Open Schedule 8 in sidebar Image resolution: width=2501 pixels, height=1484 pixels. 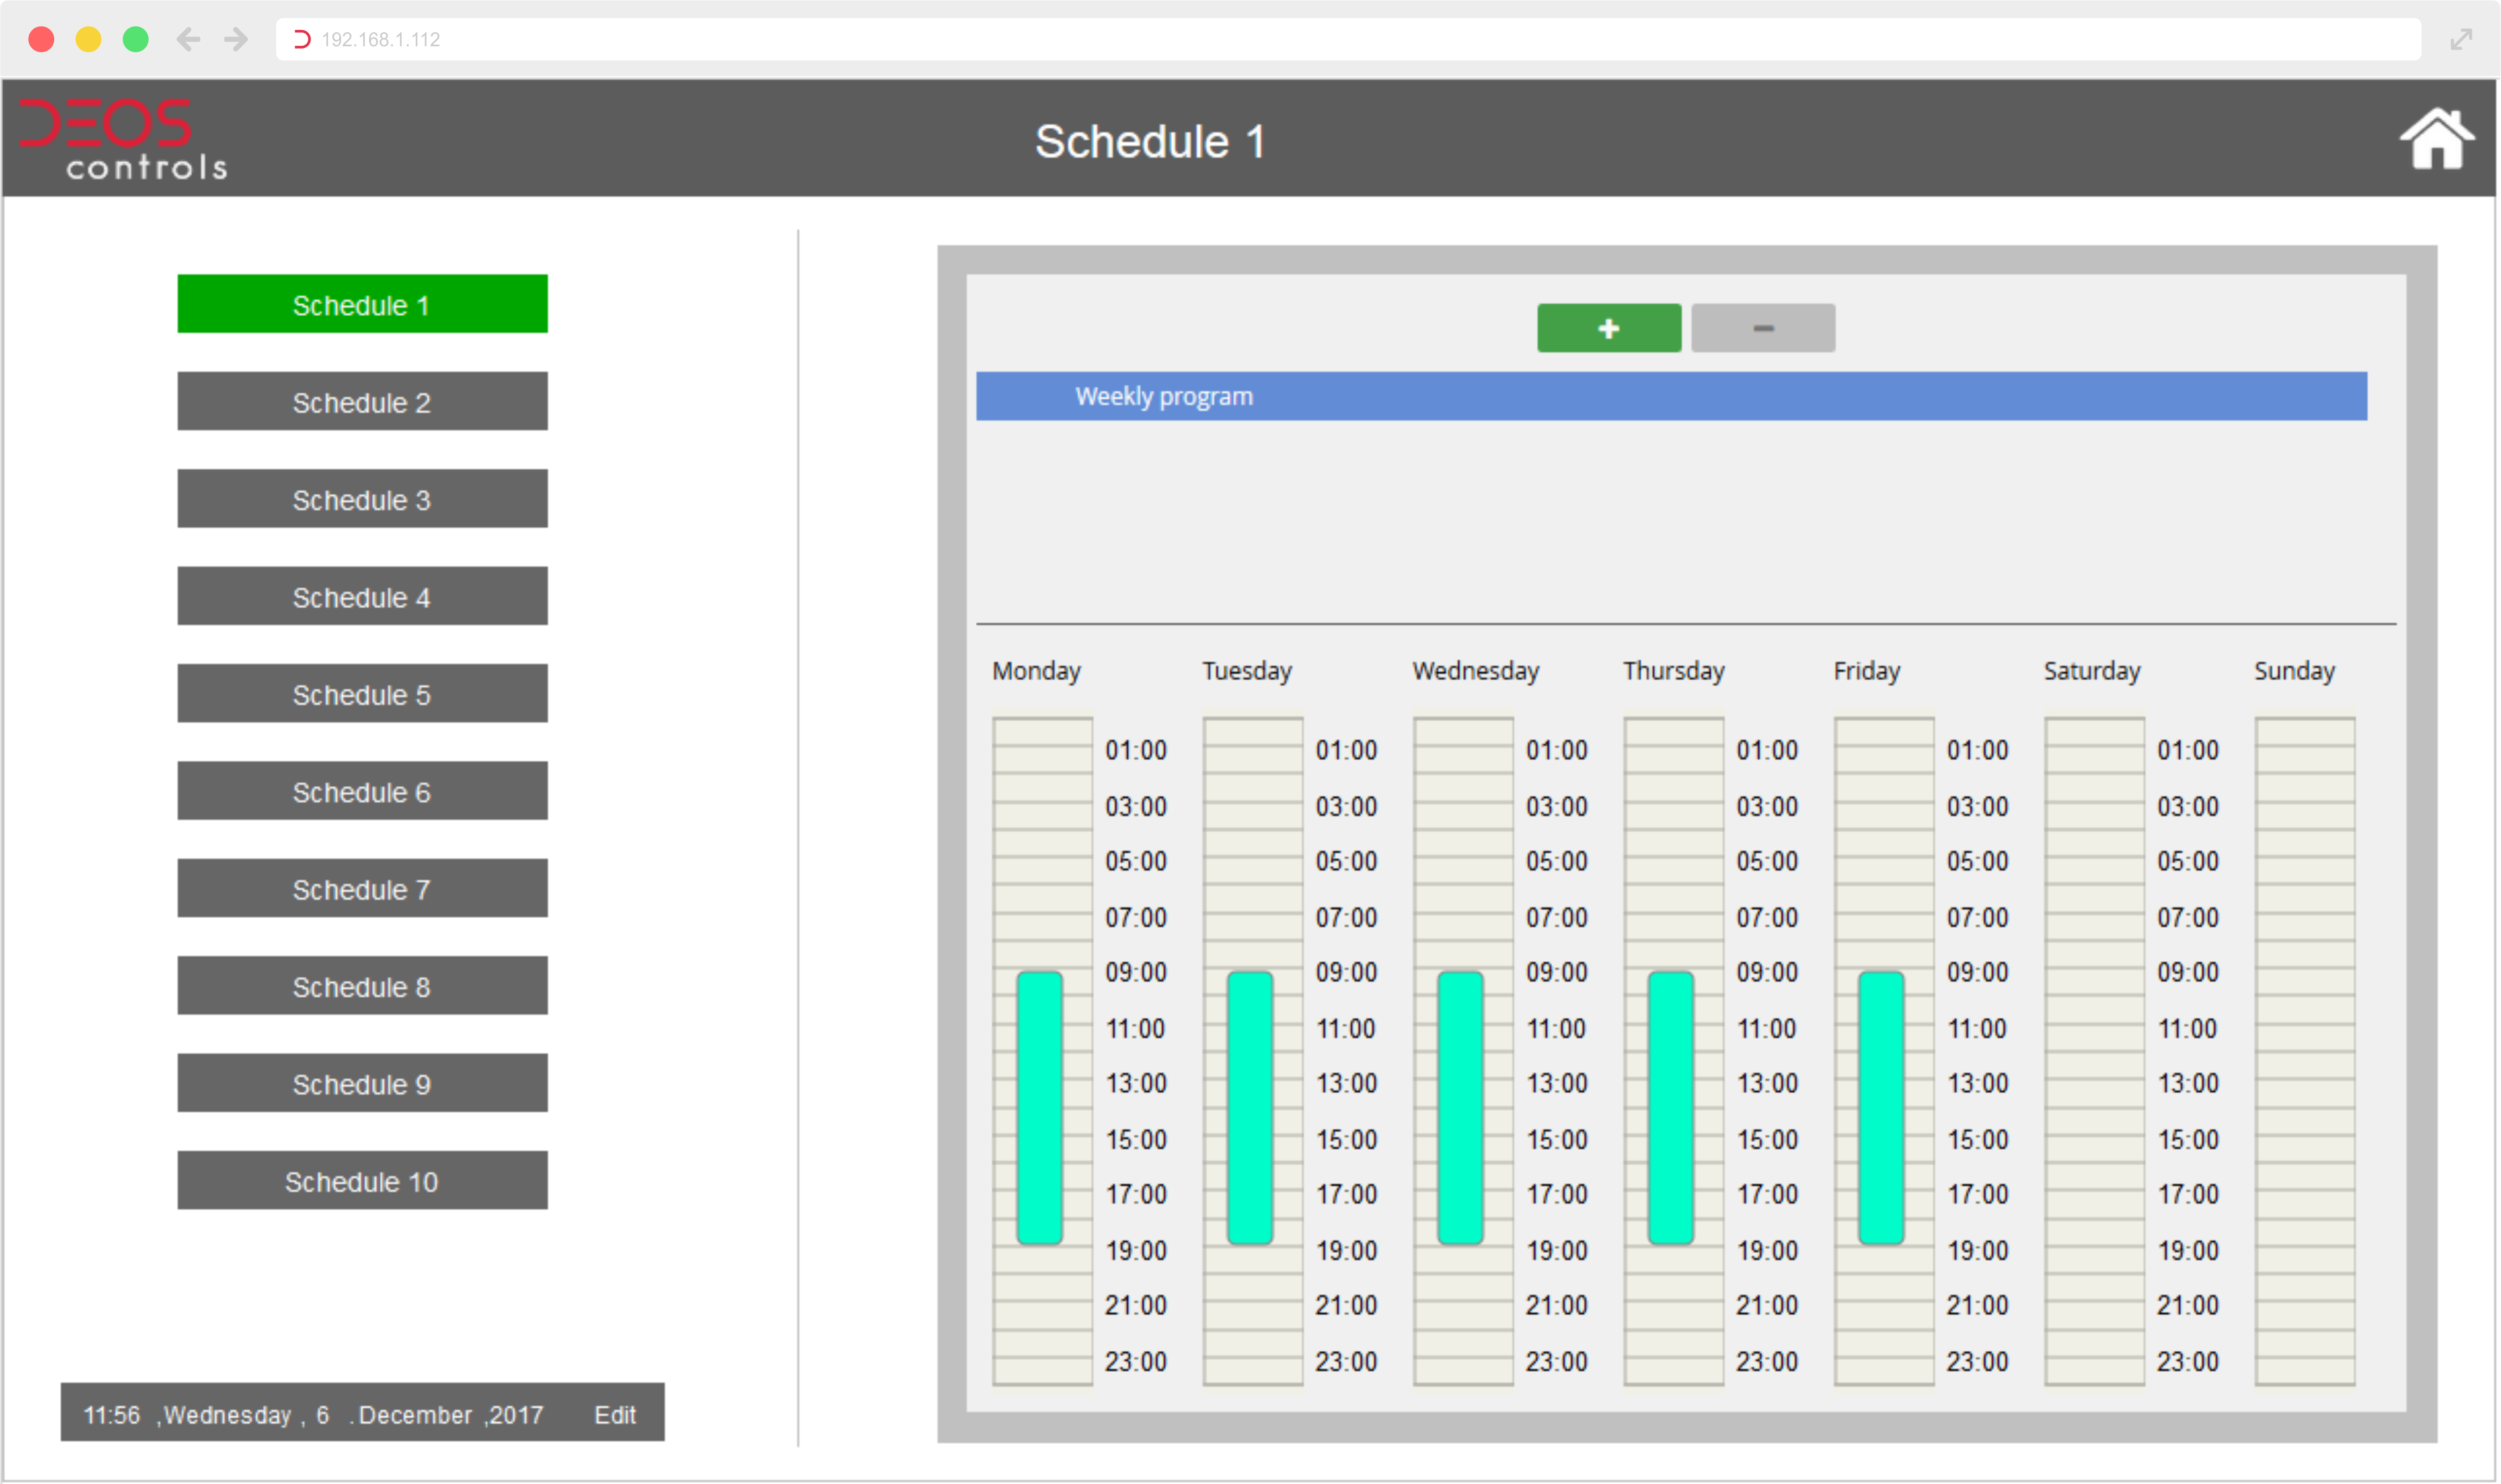point(362,986)
